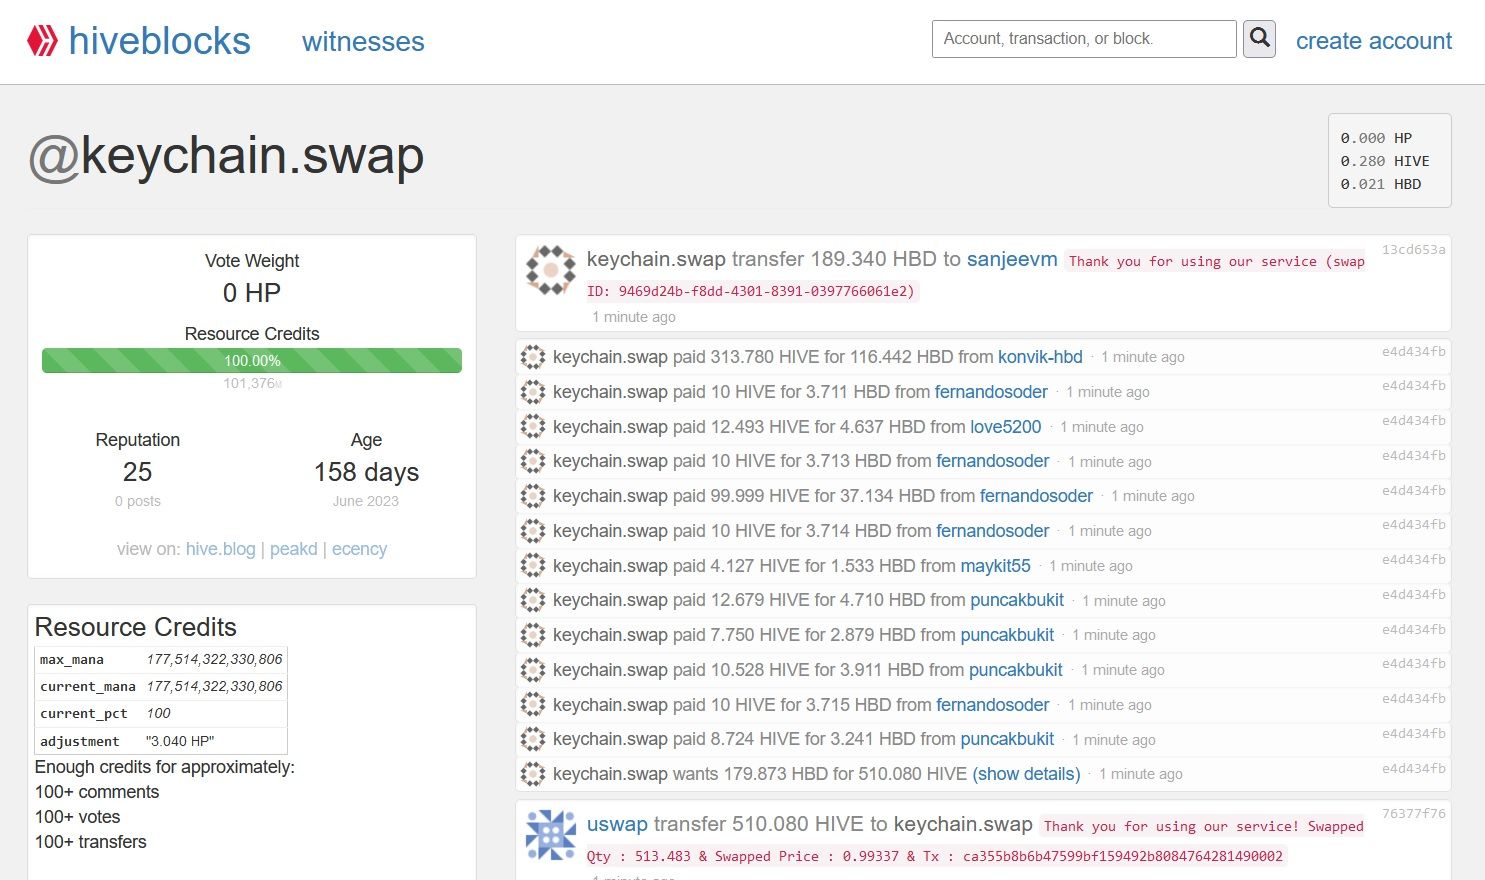1485x880 pixels.
Task: Open the witnesses page
Action: click(x=363, y=41)
